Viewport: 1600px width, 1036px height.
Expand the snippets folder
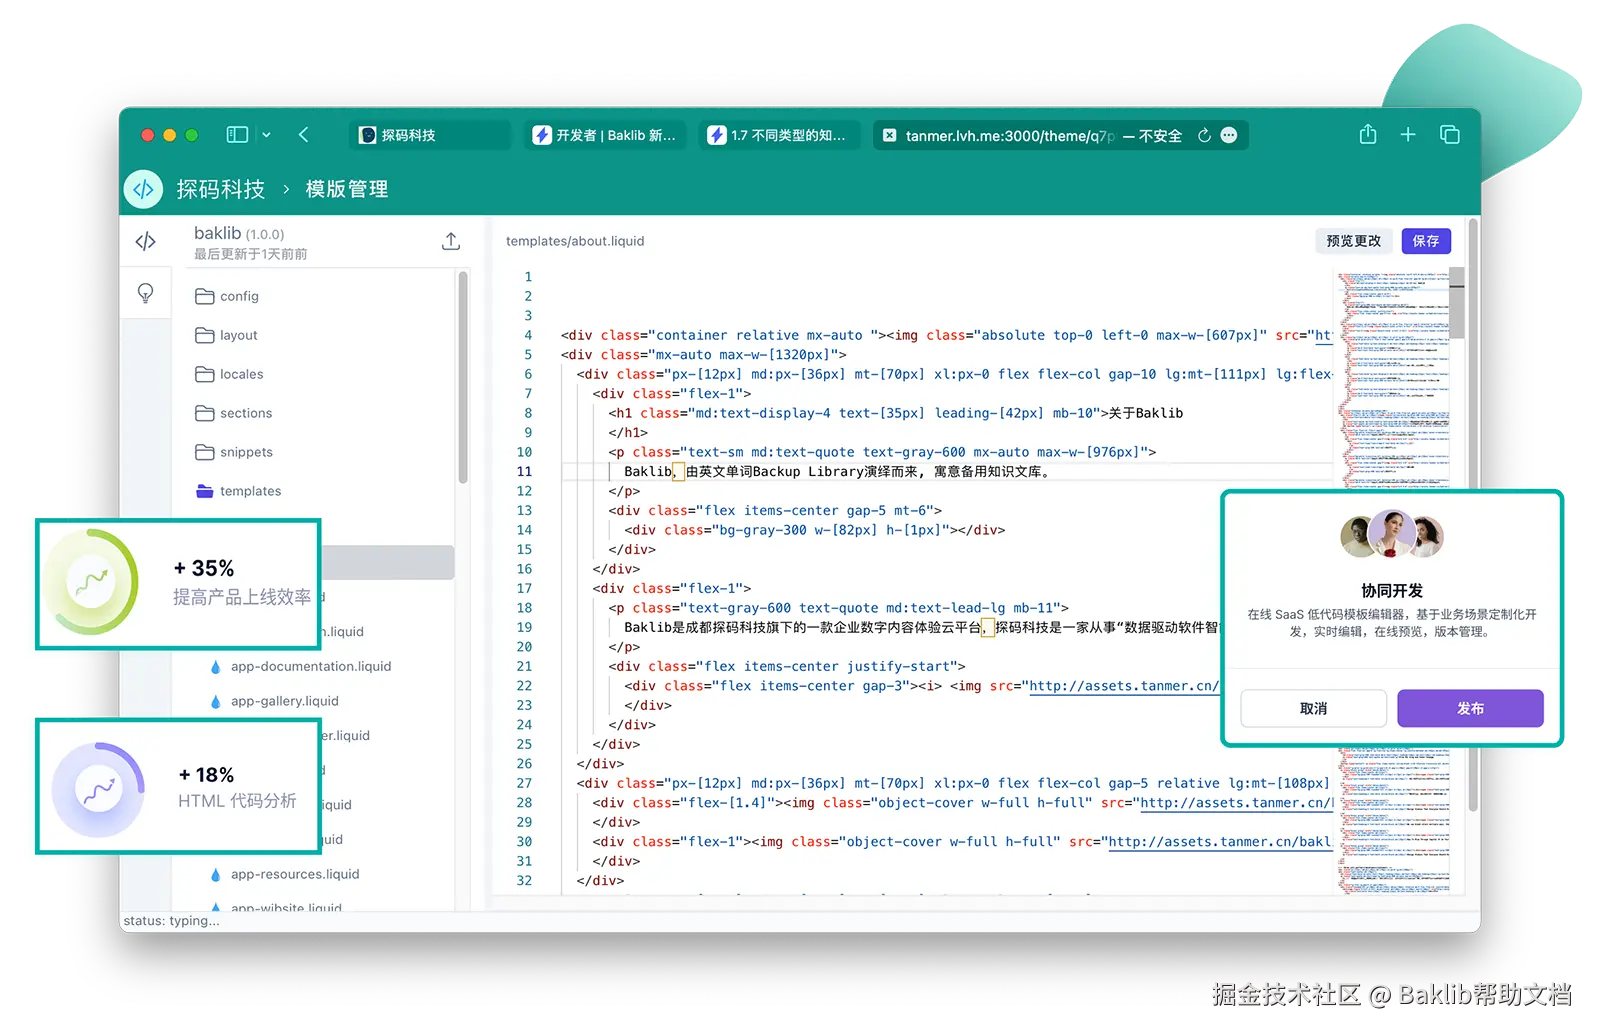pyautogui.click(x=234, y=452)
